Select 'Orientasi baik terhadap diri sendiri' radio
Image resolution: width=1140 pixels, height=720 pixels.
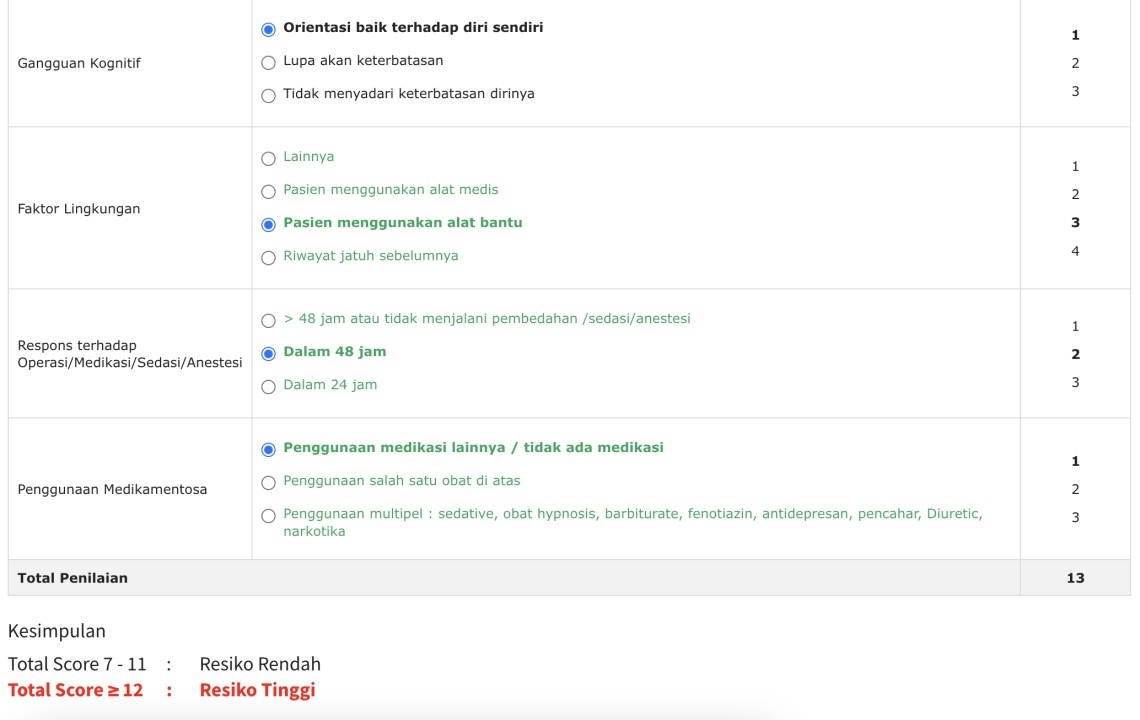[268, 30]
